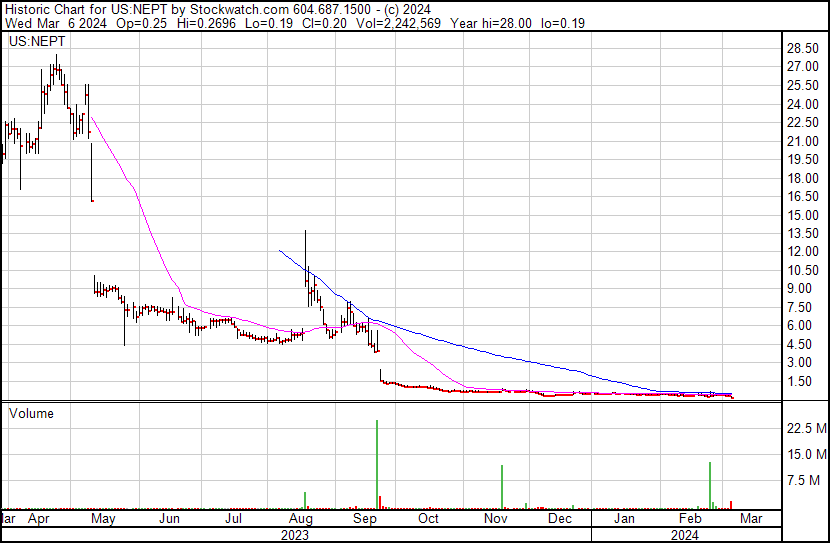Select the 19.50 price axis label

pyautogui.click(x=803, y=159)
